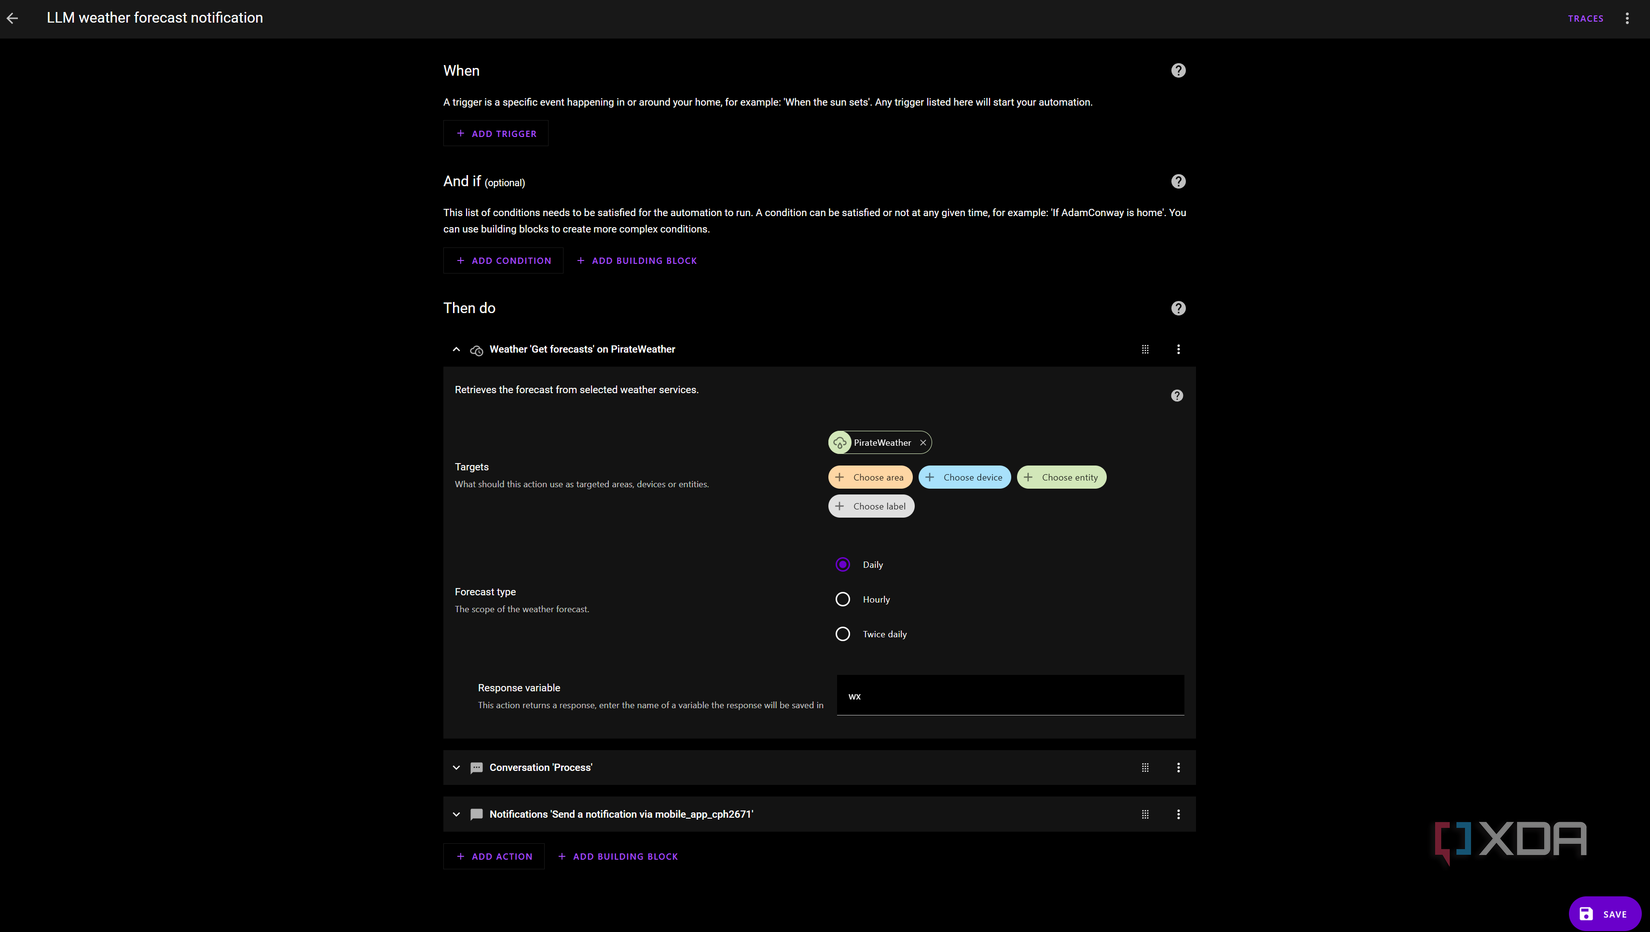This screenshot has height=932, width=1650.
Task: Grab the drag handle on the Weather action
Action: click(1145, 349)
